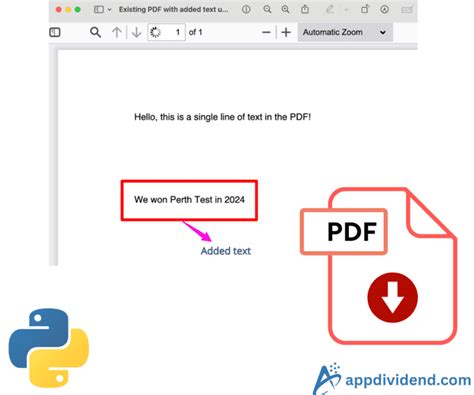Click the green fullscreen window button
The image size is (474, 395).
[x=78, y=10]
